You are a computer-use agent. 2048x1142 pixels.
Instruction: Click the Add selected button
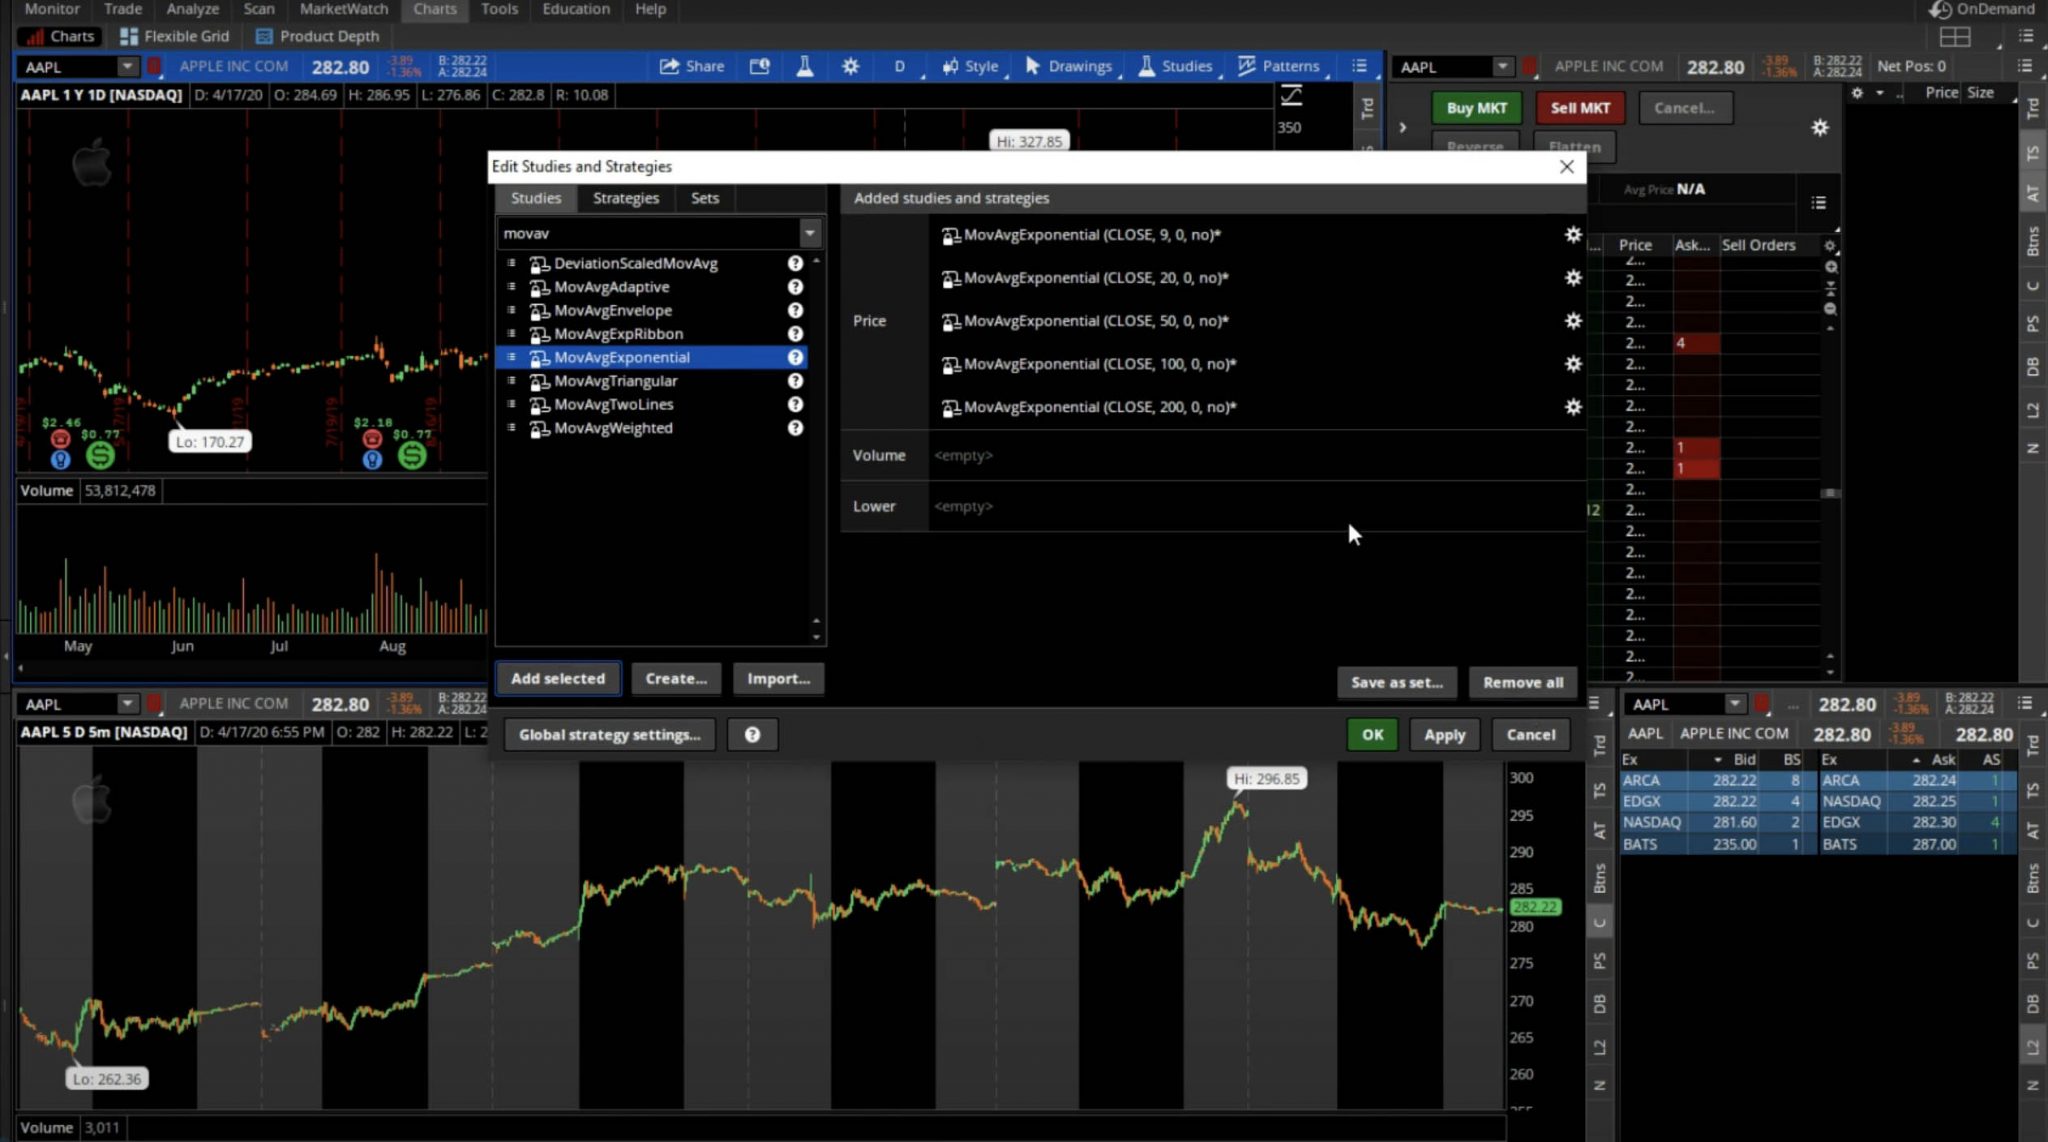point(558,679)
